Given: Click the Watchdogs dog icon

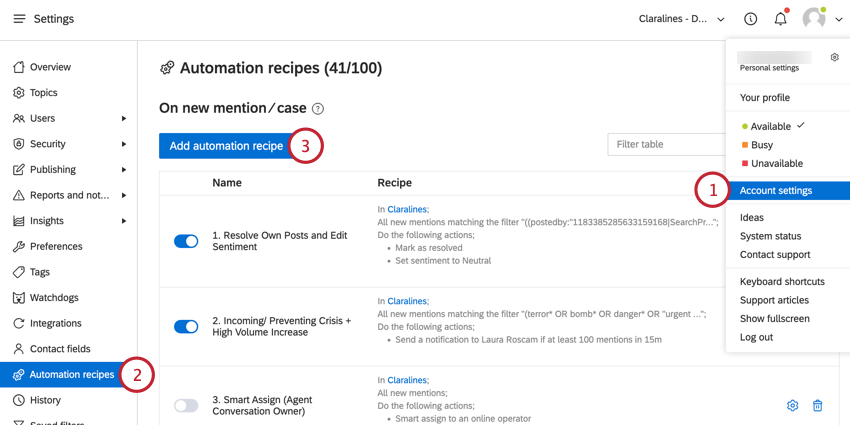Looking at the screenshot, I should click(x=19, y=298).
